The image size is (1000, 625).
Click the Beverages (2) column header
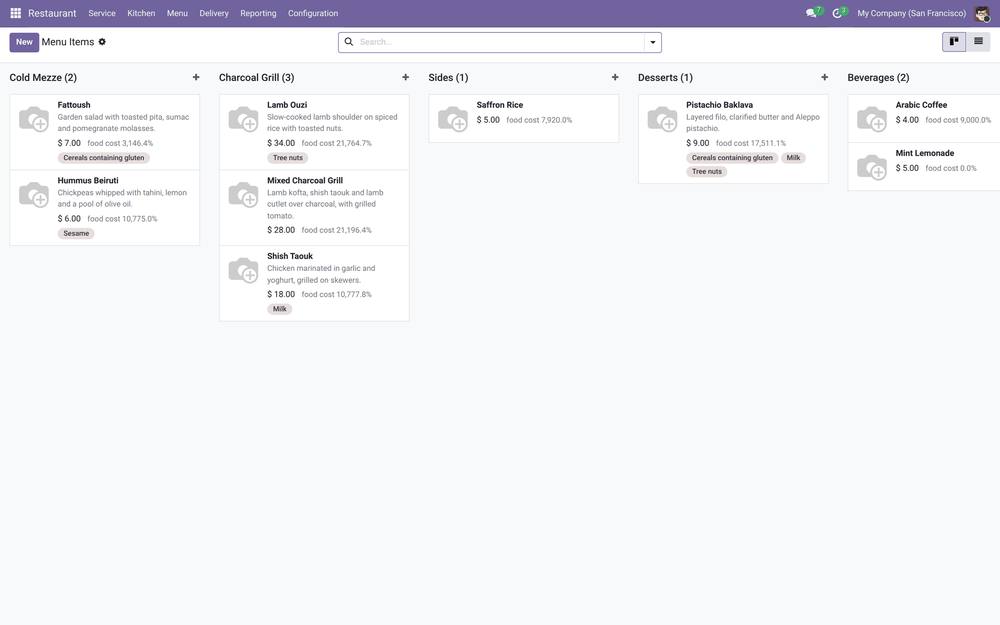(878, 77)
